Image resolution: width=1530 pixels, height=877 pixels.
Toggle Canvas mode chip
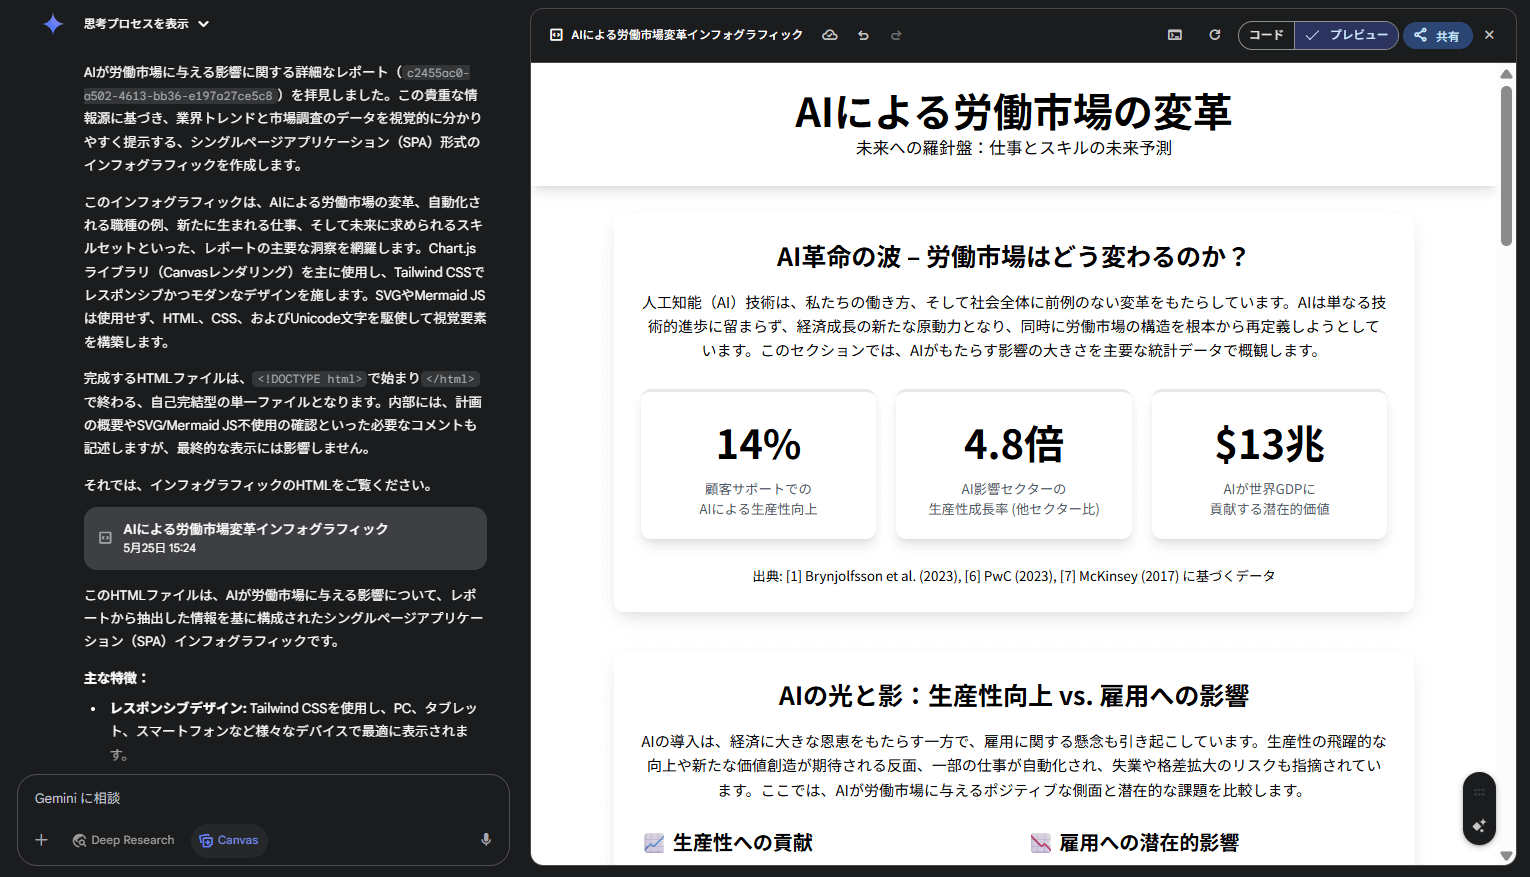229,840
